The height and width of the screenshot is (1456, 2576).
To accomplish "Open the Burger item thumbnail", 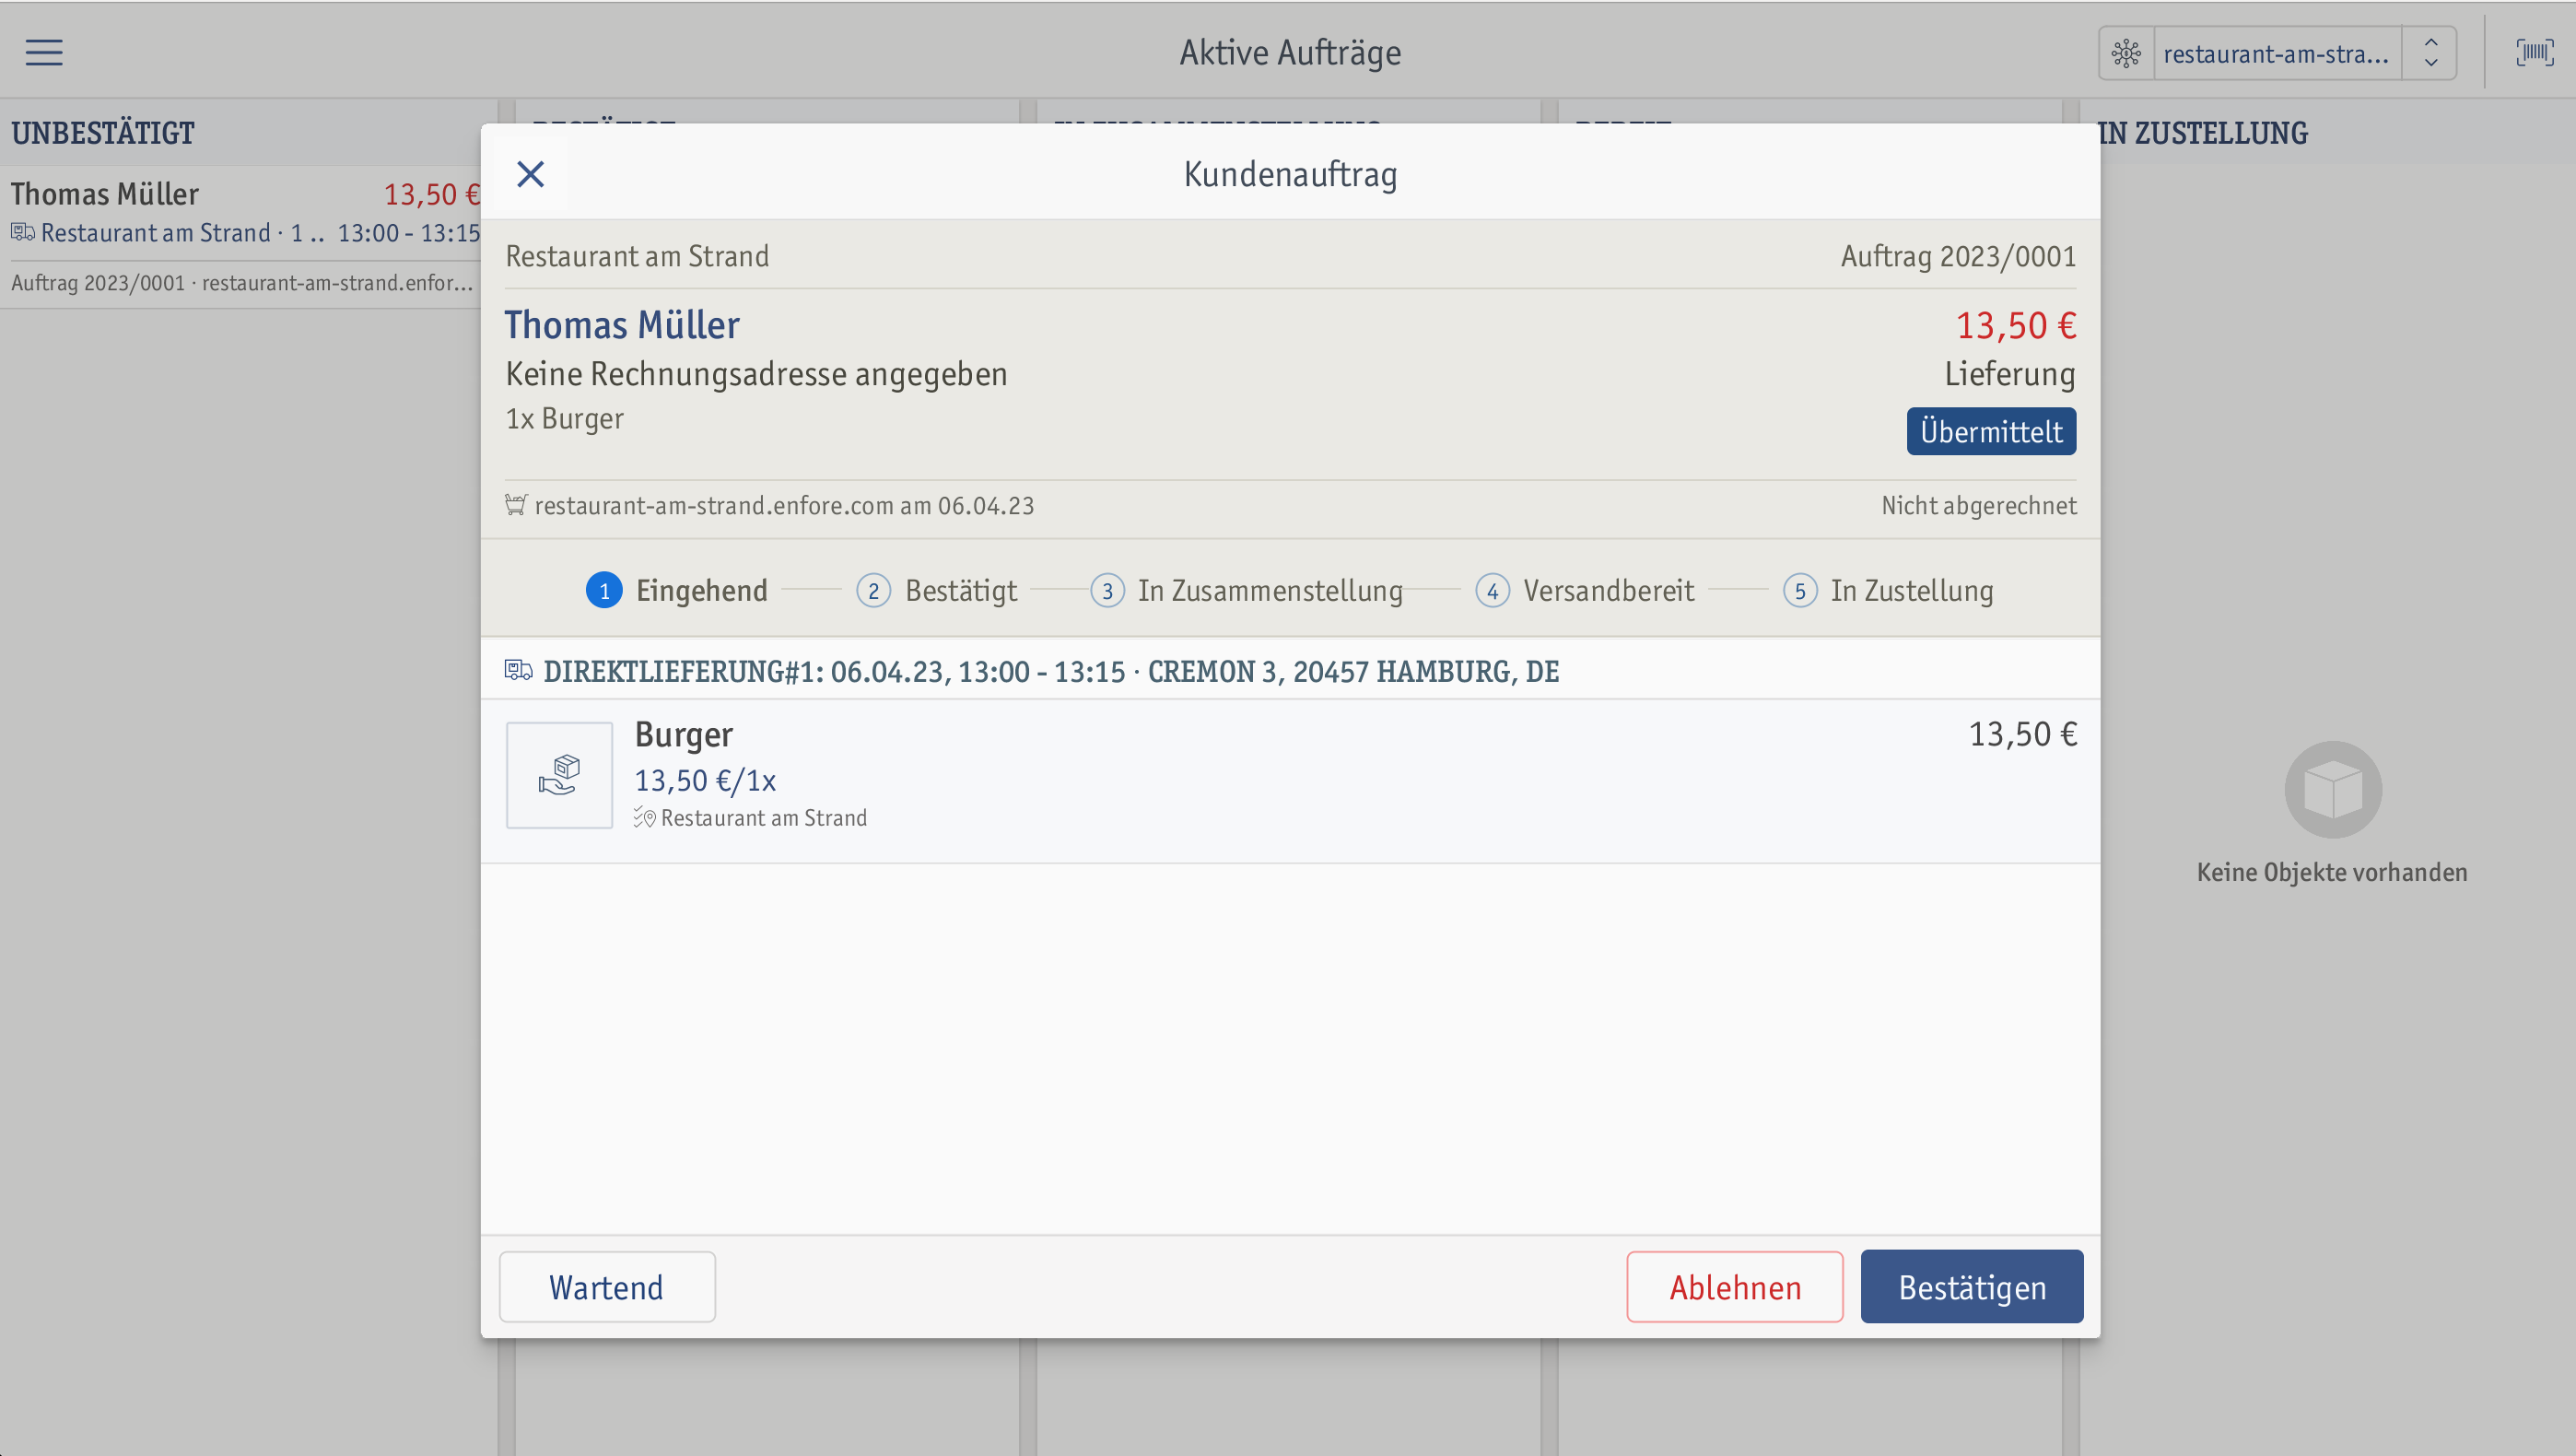I will pyautogui.click(x=559, y=775).
